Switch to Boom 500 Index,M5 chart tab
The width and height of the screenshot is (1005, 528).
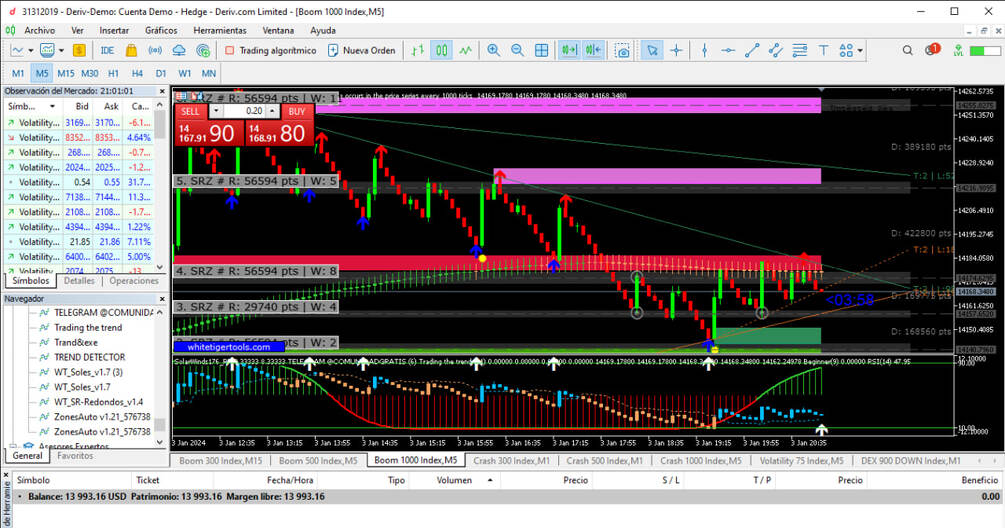click(x=318, y=460)
